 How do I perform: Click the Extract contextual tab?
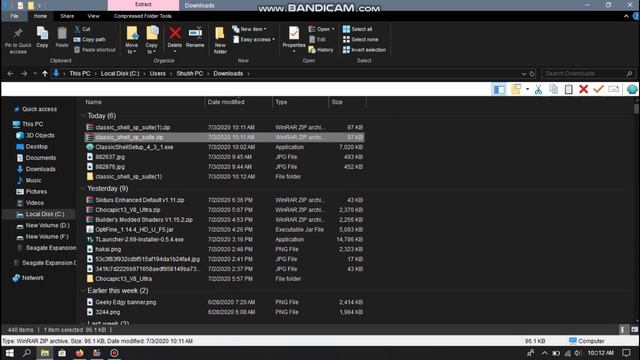143,5
